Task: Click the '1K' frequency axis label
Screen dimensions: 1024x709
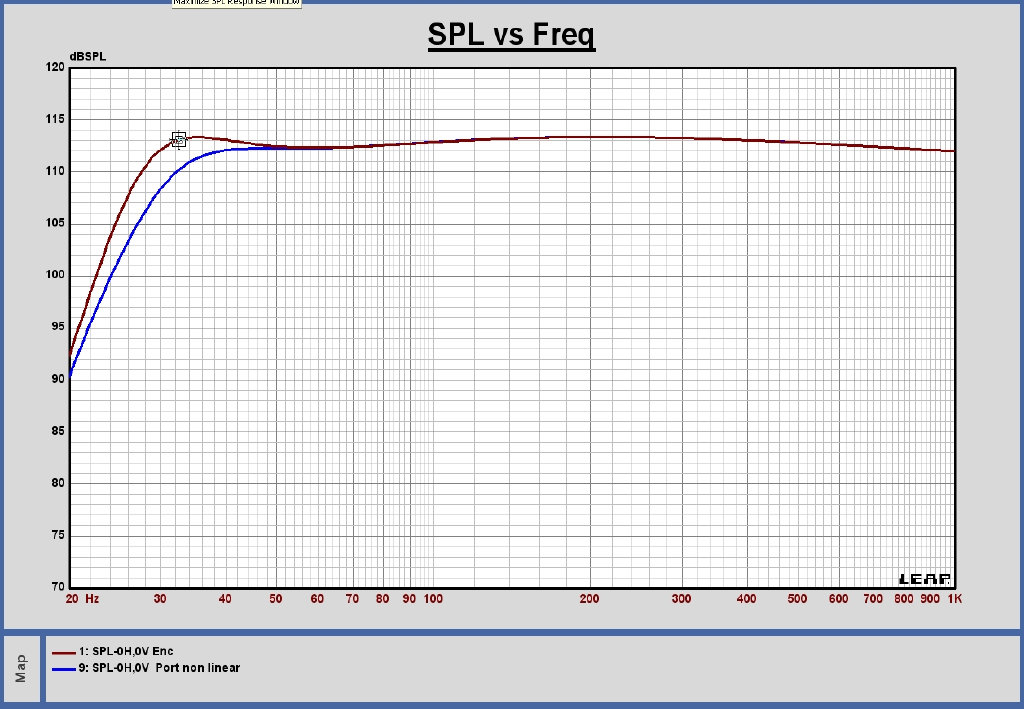Action: 954,599
